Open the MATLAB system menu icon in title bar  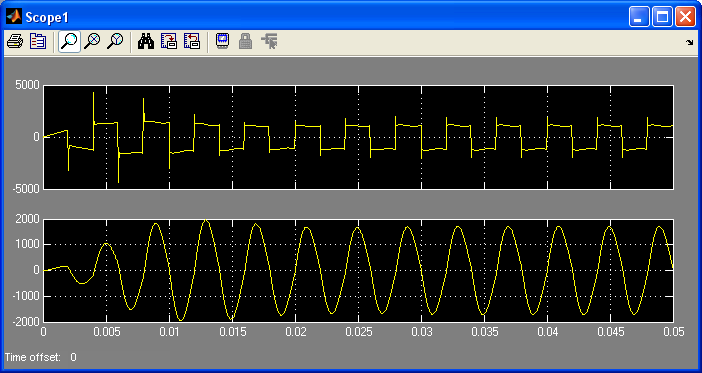[x=13, y=17]
